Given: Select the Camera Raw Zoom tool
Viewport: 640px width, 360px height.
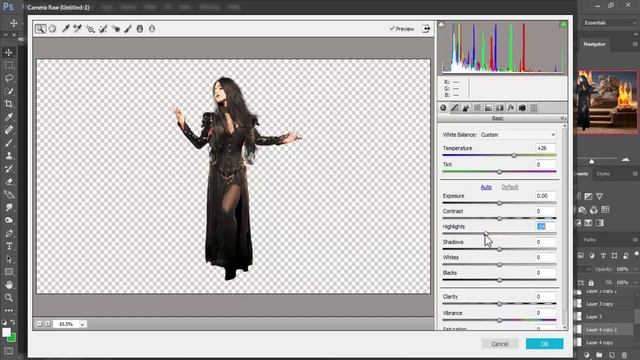Looking at the screenshot, I should pos(40,29).
